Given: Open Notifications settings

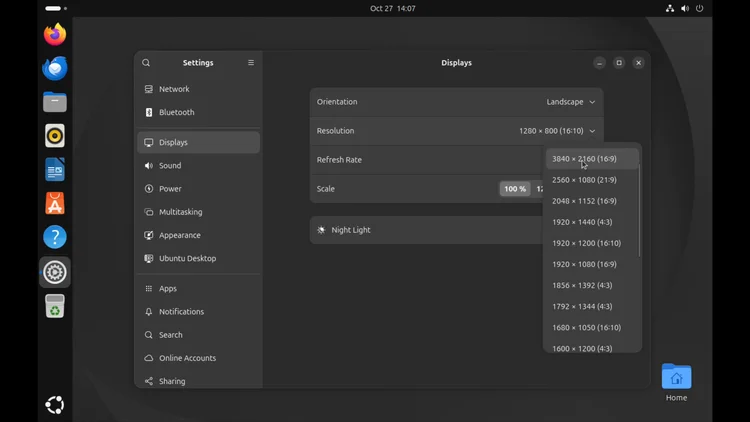Looking at the screenshot, I should click(199, 311).
